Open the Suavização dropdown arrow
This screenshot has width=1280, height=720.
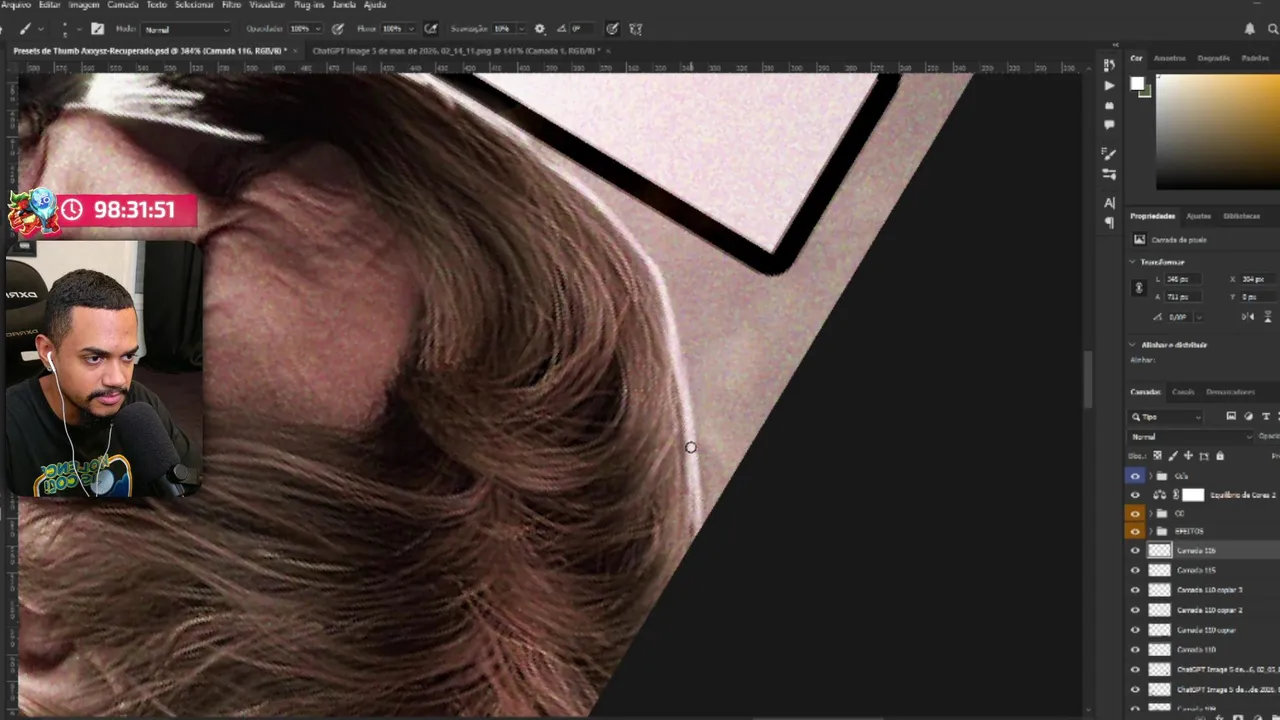point(521,29)
